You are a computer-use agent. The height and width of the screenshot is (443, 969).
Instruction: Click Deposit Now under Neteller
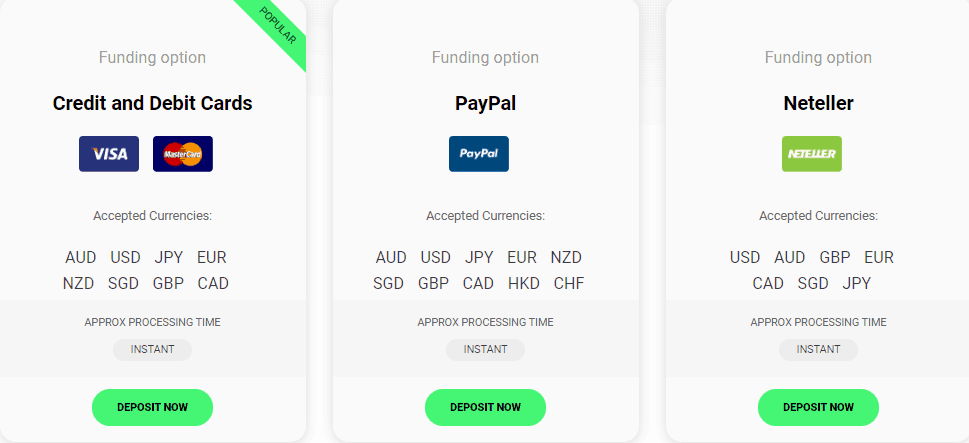tap(818, 407)
